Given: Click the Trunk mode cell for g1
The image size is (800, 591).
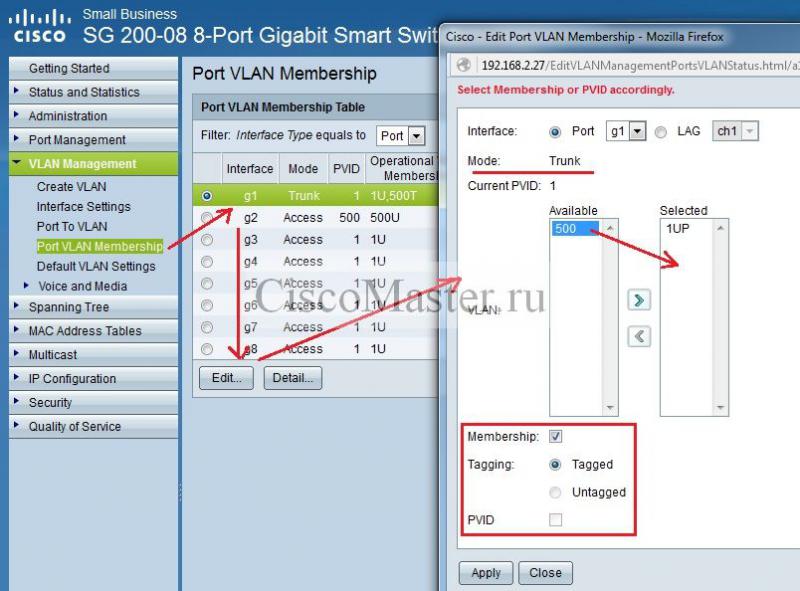Looking at the screenshot, I should coord(304,196).
